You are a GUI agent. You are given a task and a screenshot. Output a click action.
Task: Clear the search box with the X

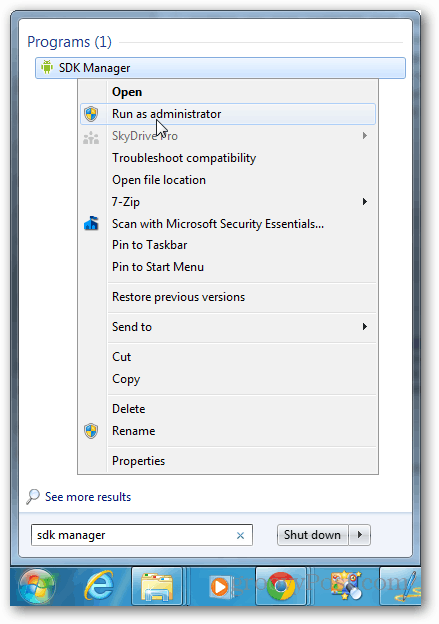pos(240,536)
